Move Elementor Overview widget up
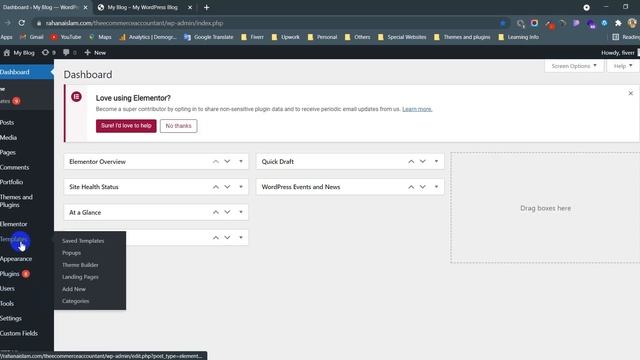This screenshot has height=360, width=640. 216,162
